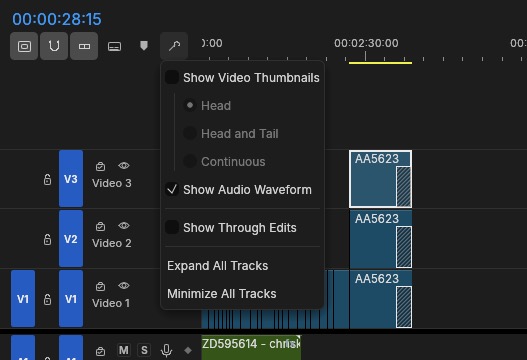
Task: Toggle sync lock on Video 2
Action: coord(100,226)
